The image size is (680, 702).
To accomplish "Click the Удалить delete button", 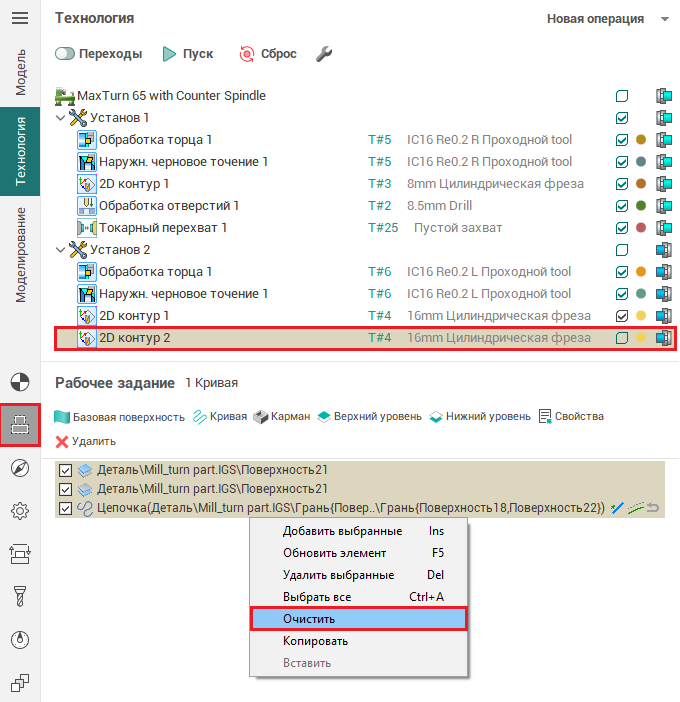I will 86,441.
